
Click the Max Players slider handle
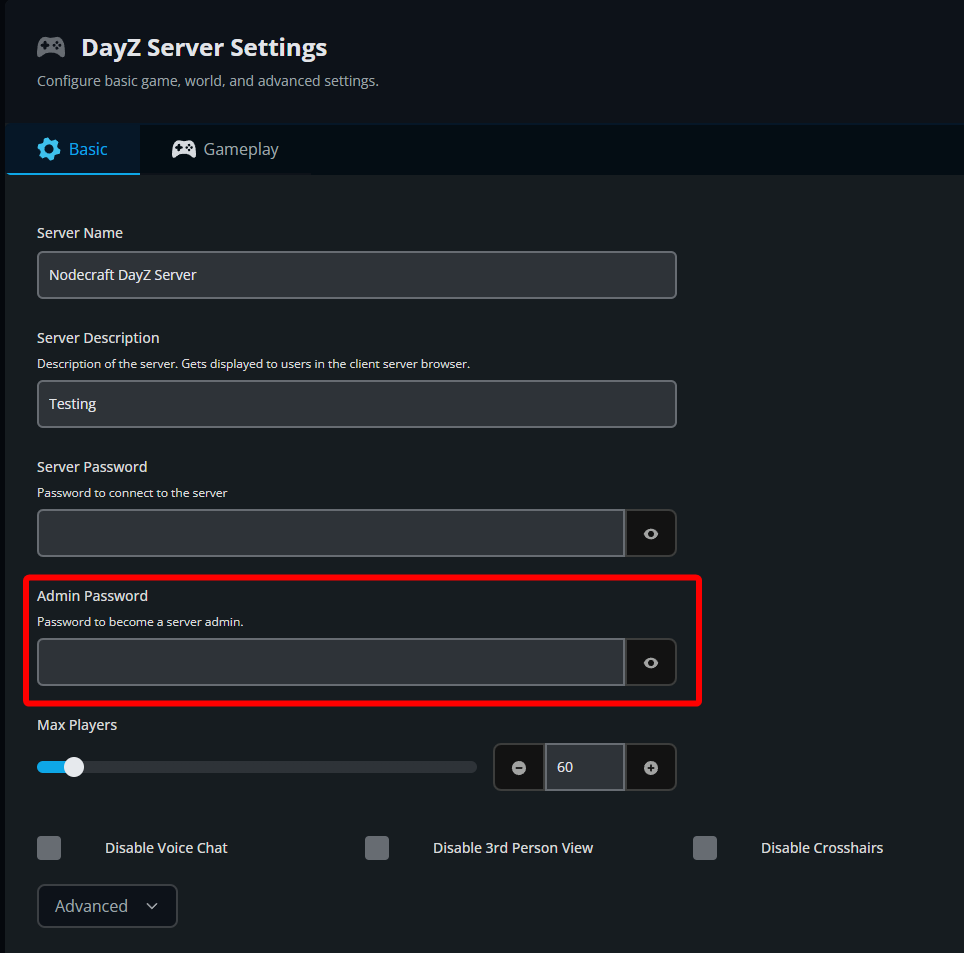tap(74, 767)
